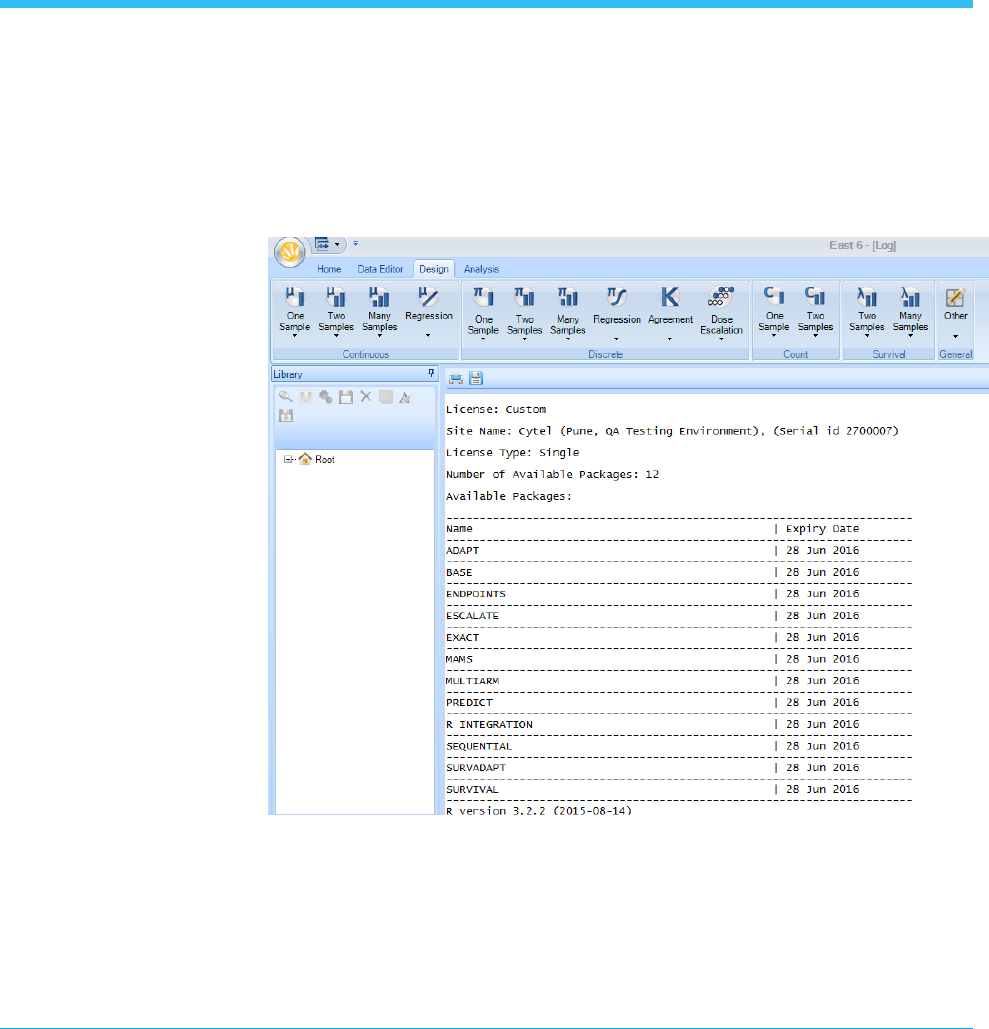
Task: Click the 'Available Packages:' heading text
Action: [509, 496]
